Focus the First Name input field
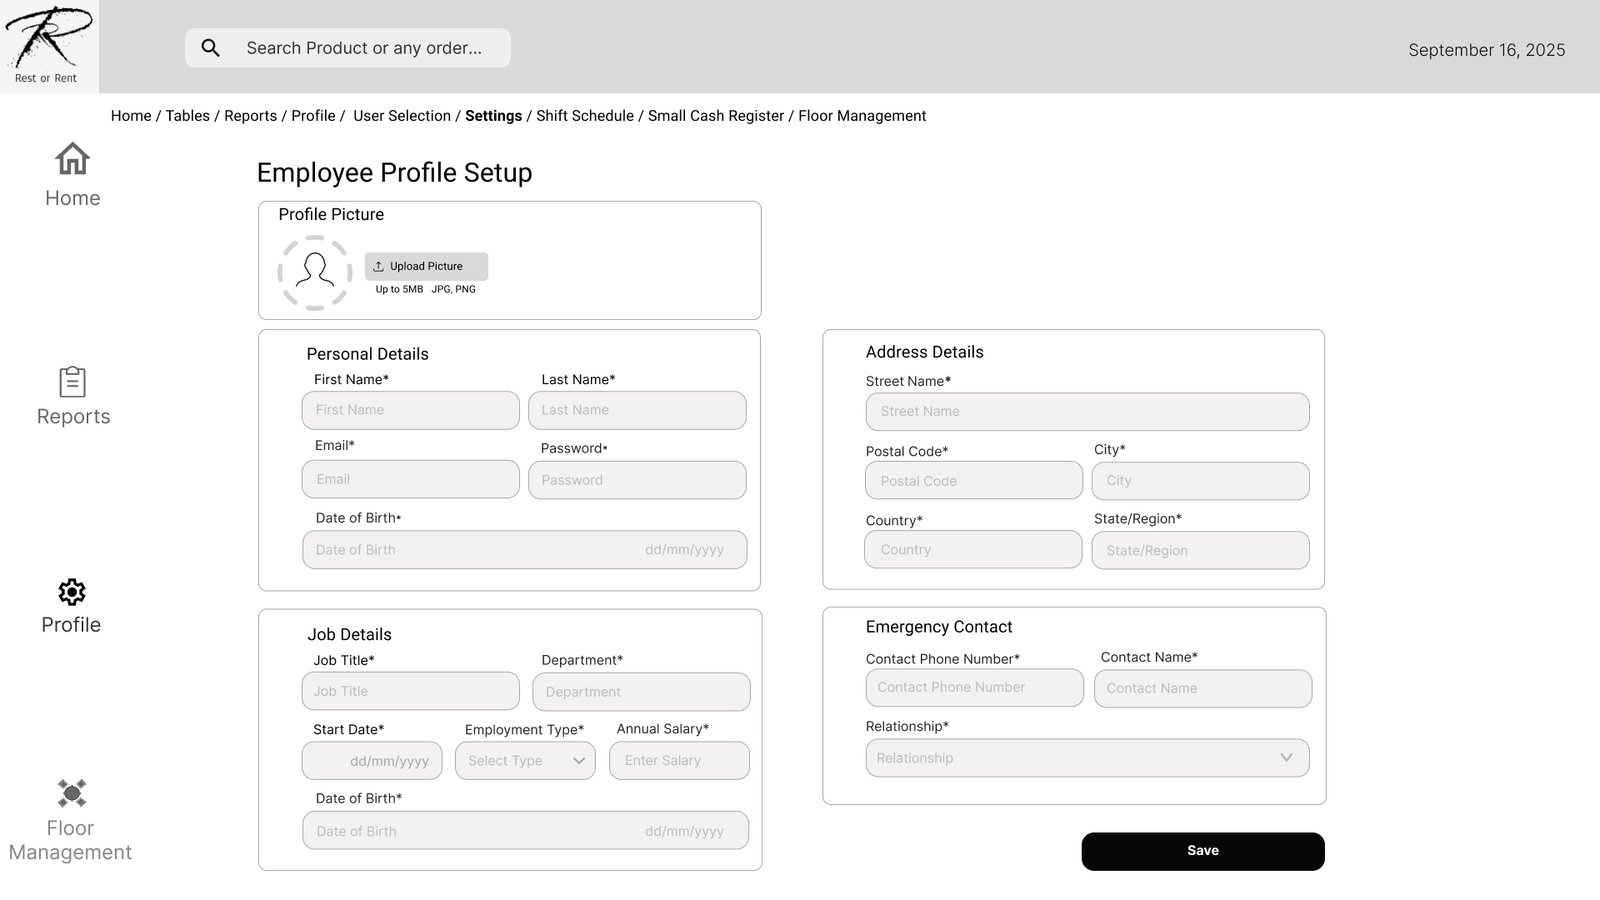 pyautogui.click(x=410, y=410)
